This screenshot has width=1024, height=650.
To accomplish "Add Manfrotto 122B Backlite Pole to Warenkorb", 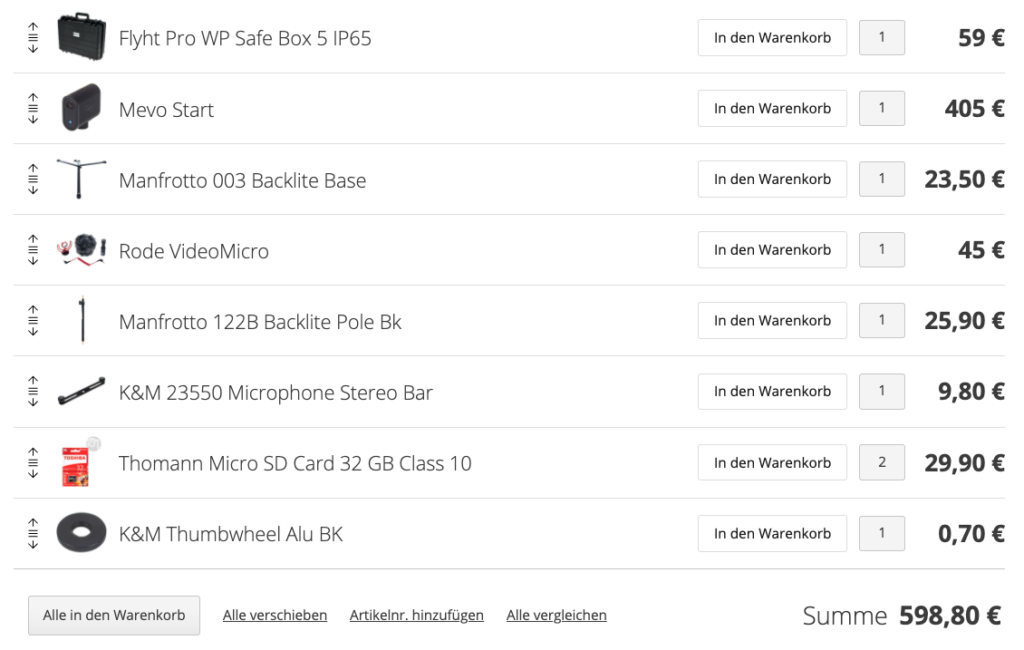I will click(x=772, y=321).
